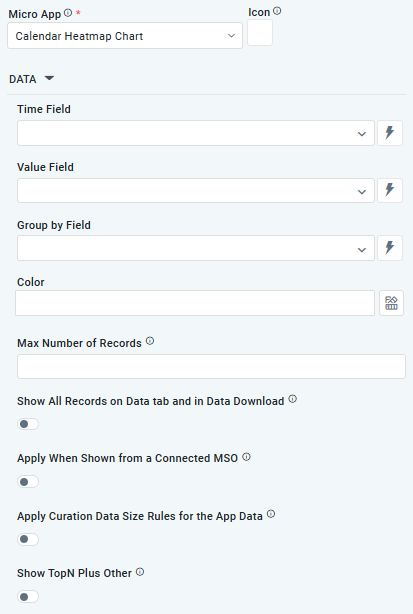
Task: Expand the Value Field dropdown
Action: click(196, 191)
